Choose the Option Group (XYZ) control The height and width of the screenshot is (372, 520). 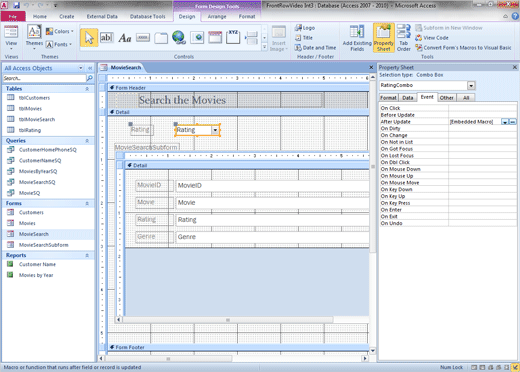coord(233,37)
